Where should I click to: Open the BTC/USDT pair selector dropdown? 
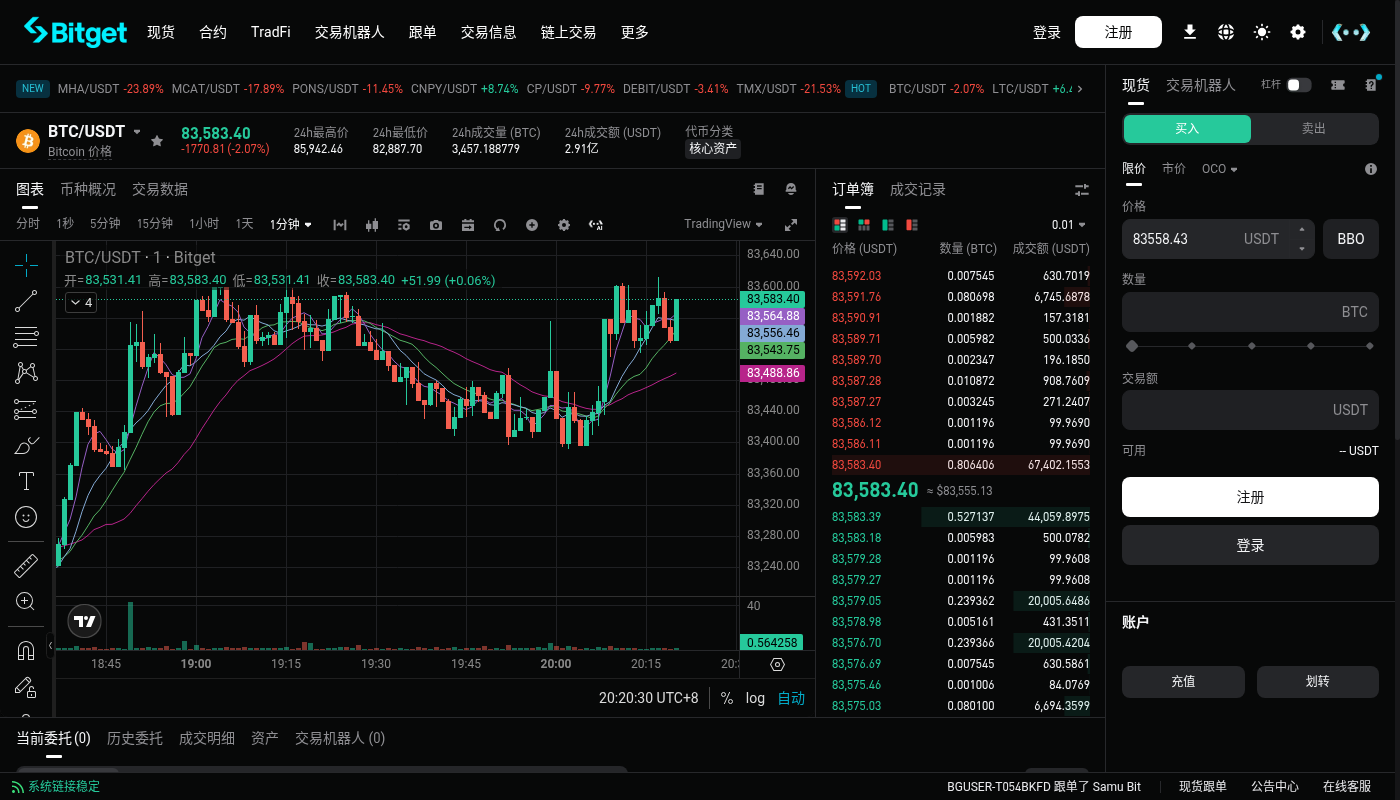tap(137, 132)
